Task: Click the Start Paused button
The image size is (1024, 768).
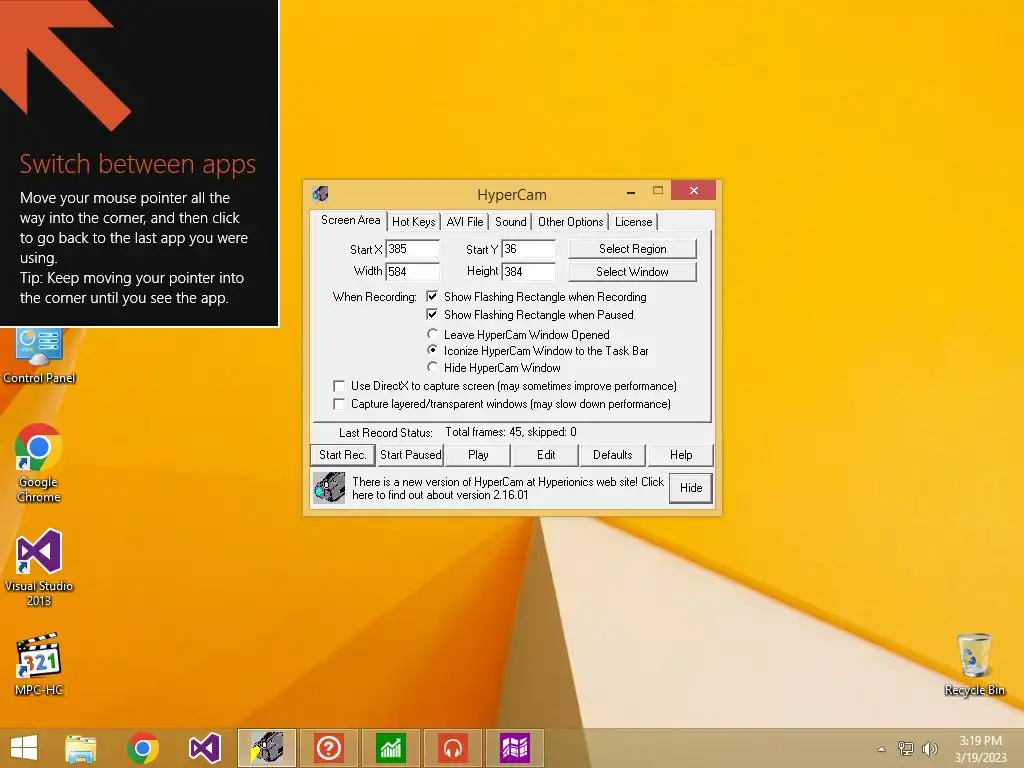Action: [411, 455]
